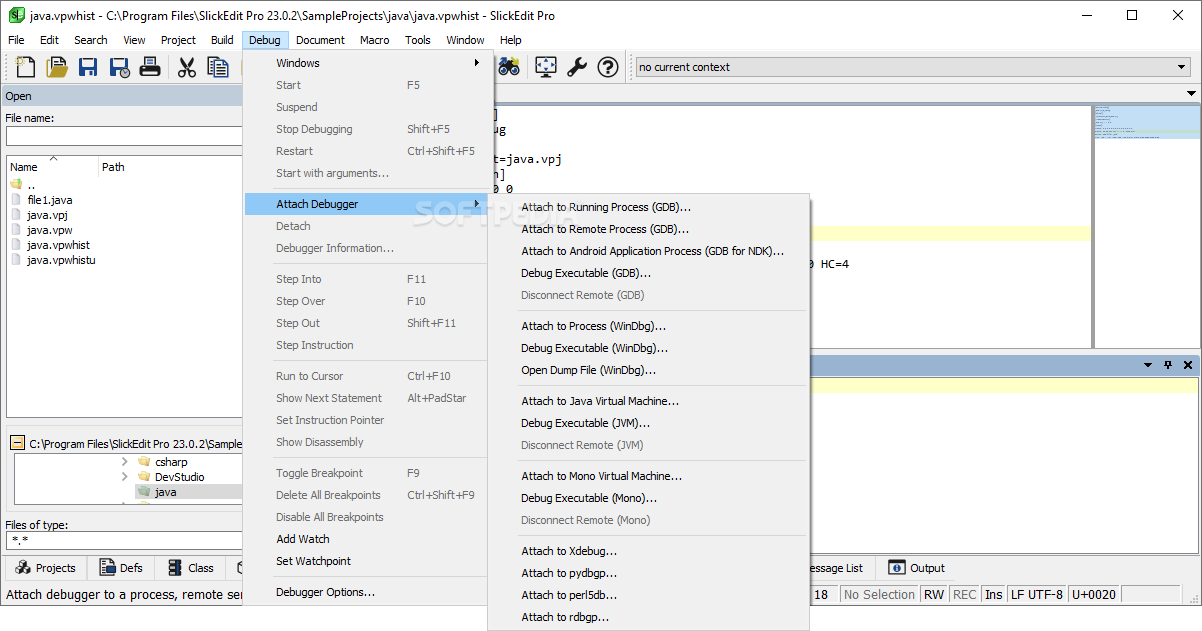Close the bottom panel with its X icon

(x=1188, y=365)
